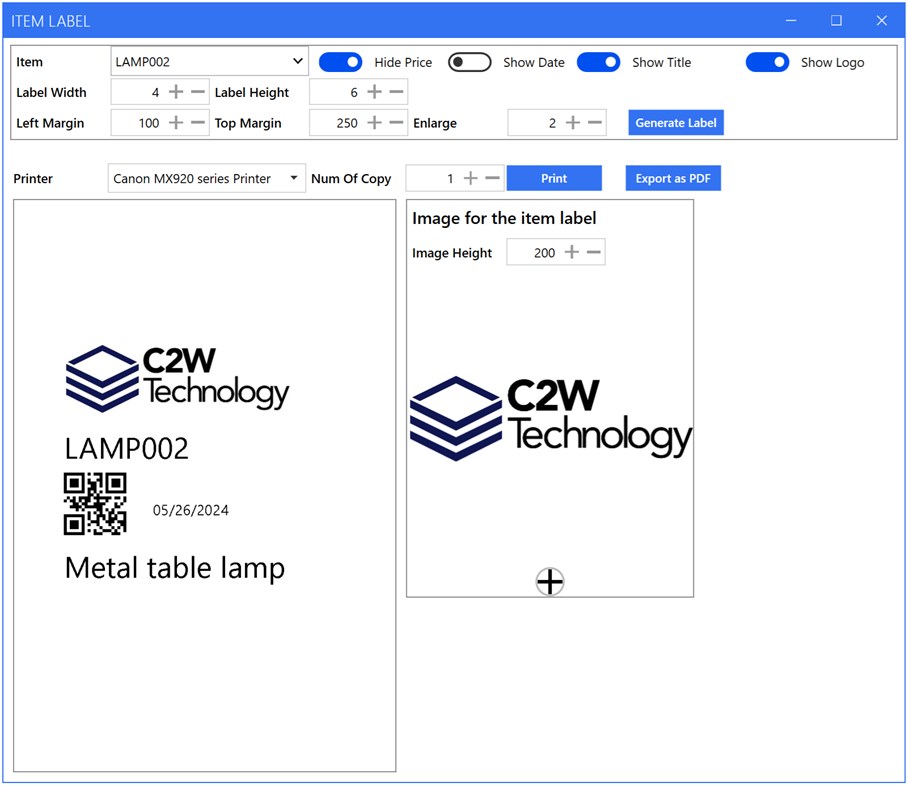Click the QR code on the label preview

[96, 504]
